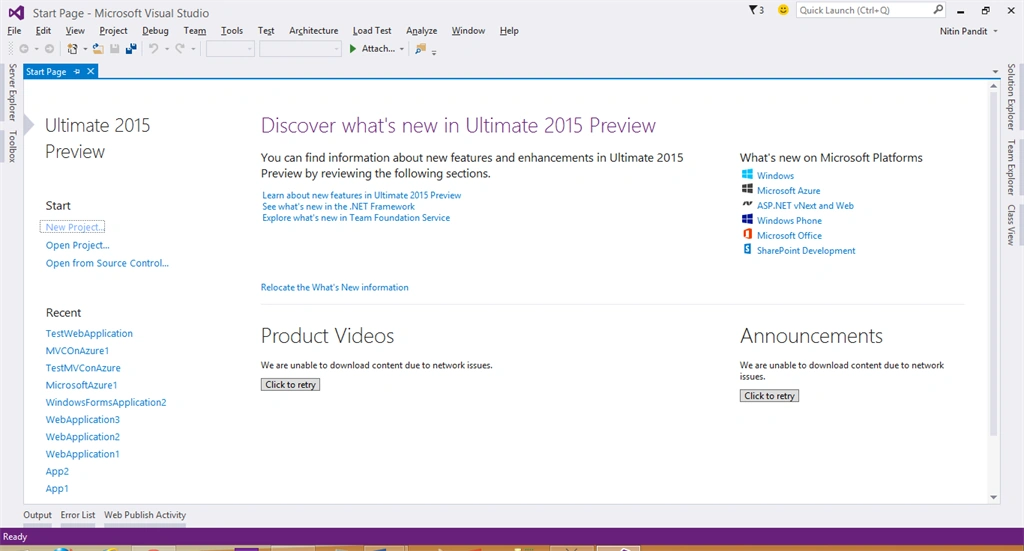This screenshot has width=1024, height=551.
Task: Open the TestWebApplication recent project
Action: [89, 334]
